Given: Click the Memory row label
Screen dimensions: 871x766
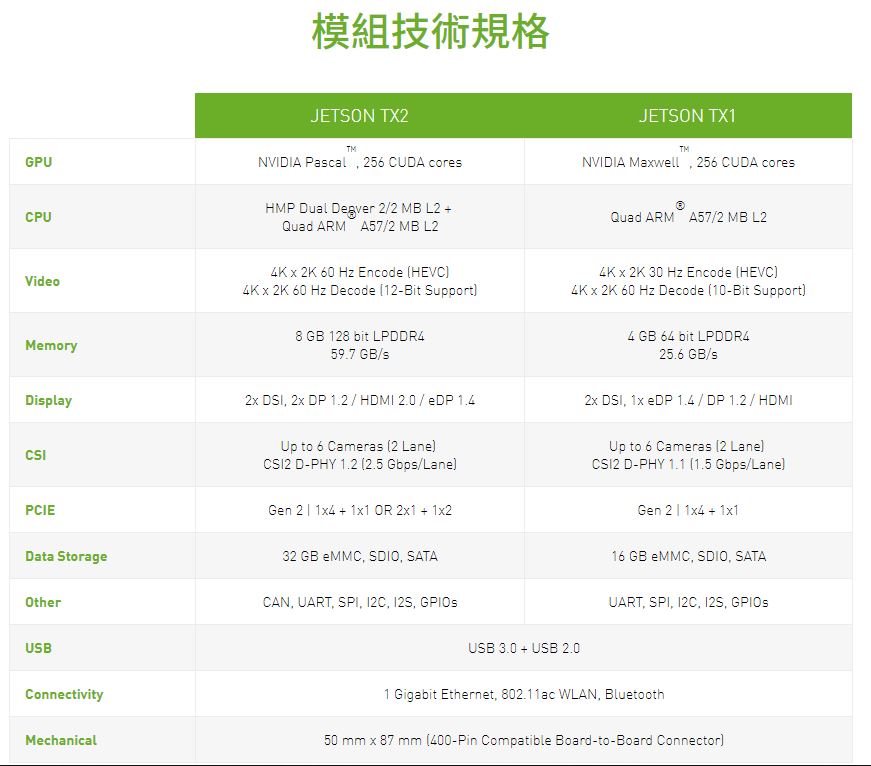Looking at the screenshot, I should click(51, 346).
